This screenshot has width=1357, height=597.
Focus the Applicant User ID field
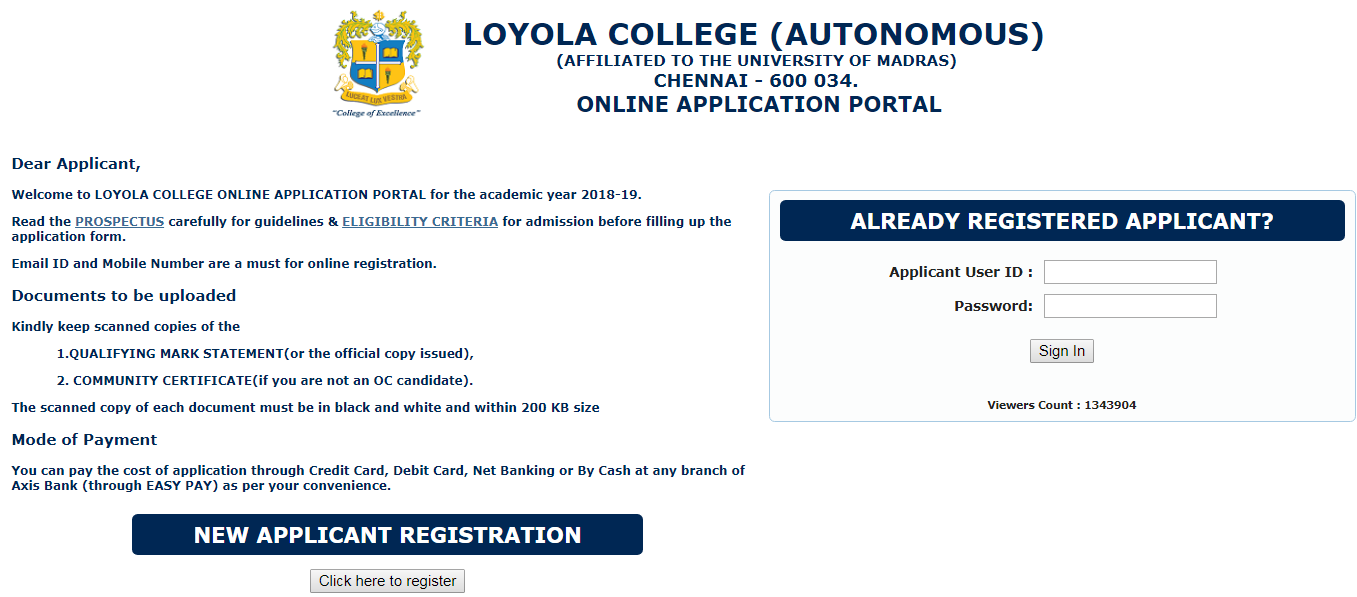pos(1130,272)
